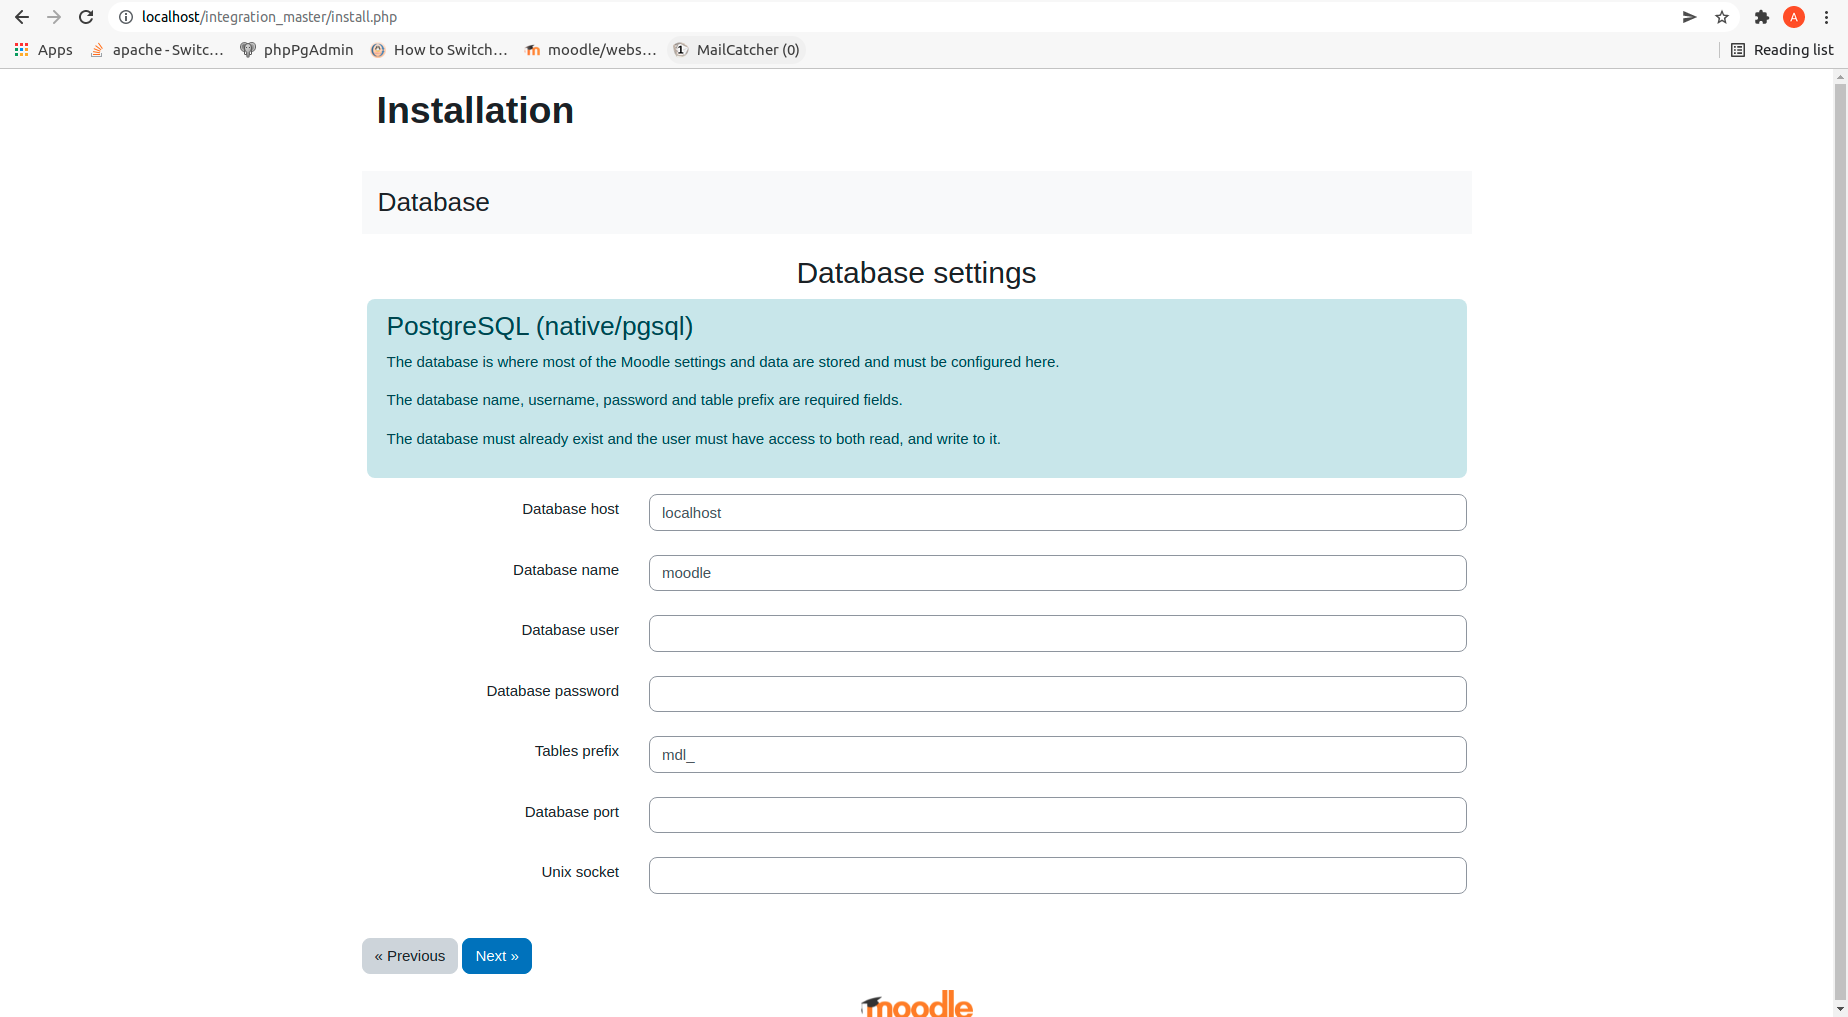Open the Extensions puzzle icon
Screen dimensions: 1848x1017
(1762, 17)
